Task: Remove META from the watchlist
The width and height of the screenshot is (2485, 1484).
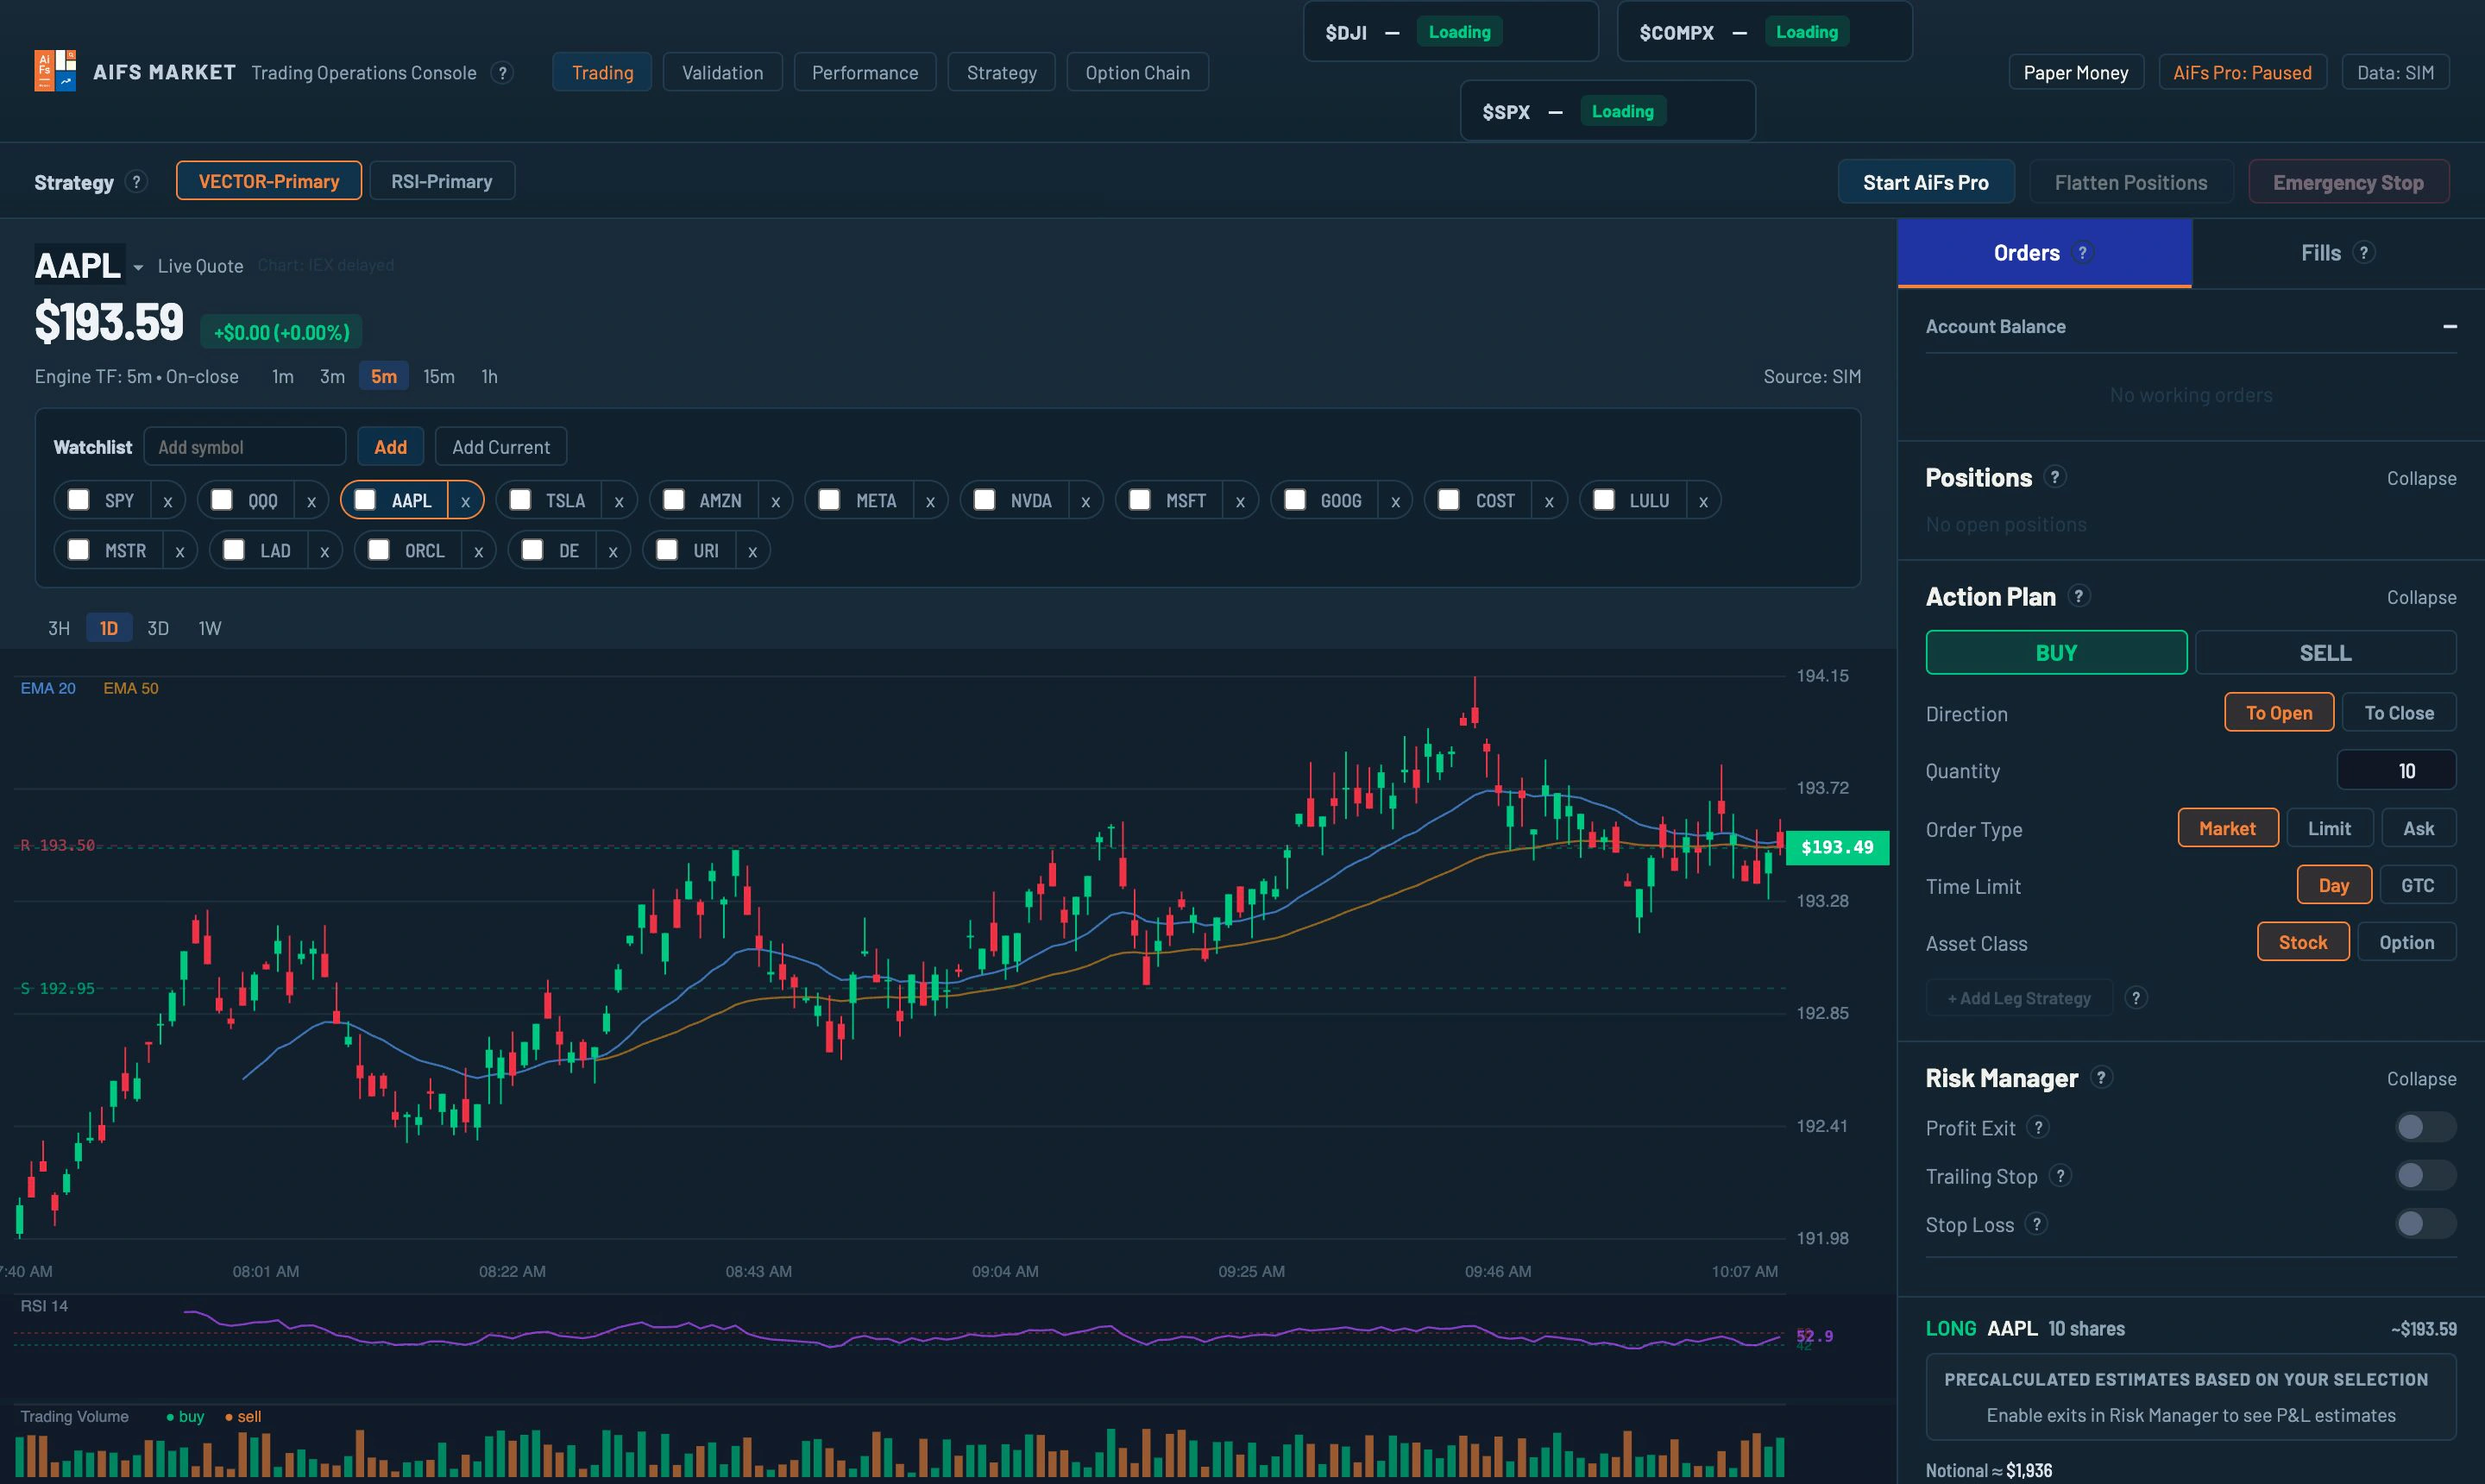Action: [x=930, y=501]
